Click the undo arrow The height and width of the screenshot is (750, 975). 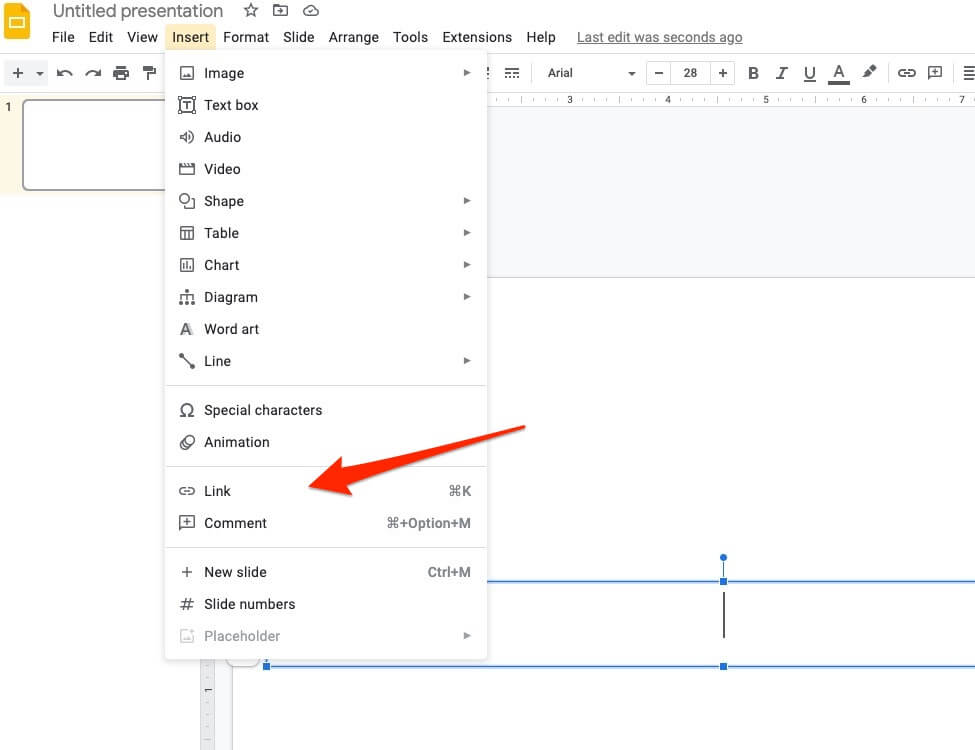(x=64, y=73)
